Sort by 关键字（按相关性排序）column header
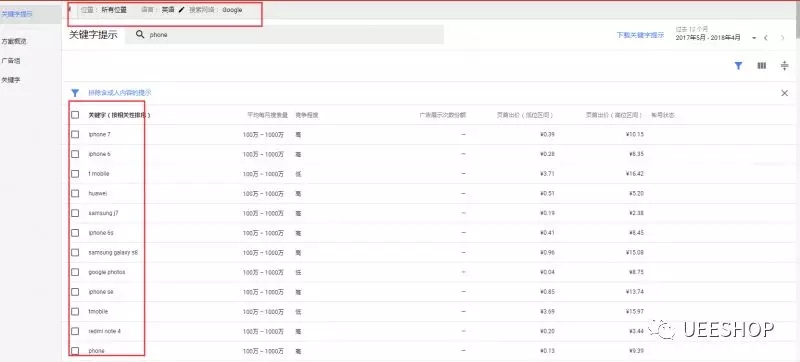 119,115
